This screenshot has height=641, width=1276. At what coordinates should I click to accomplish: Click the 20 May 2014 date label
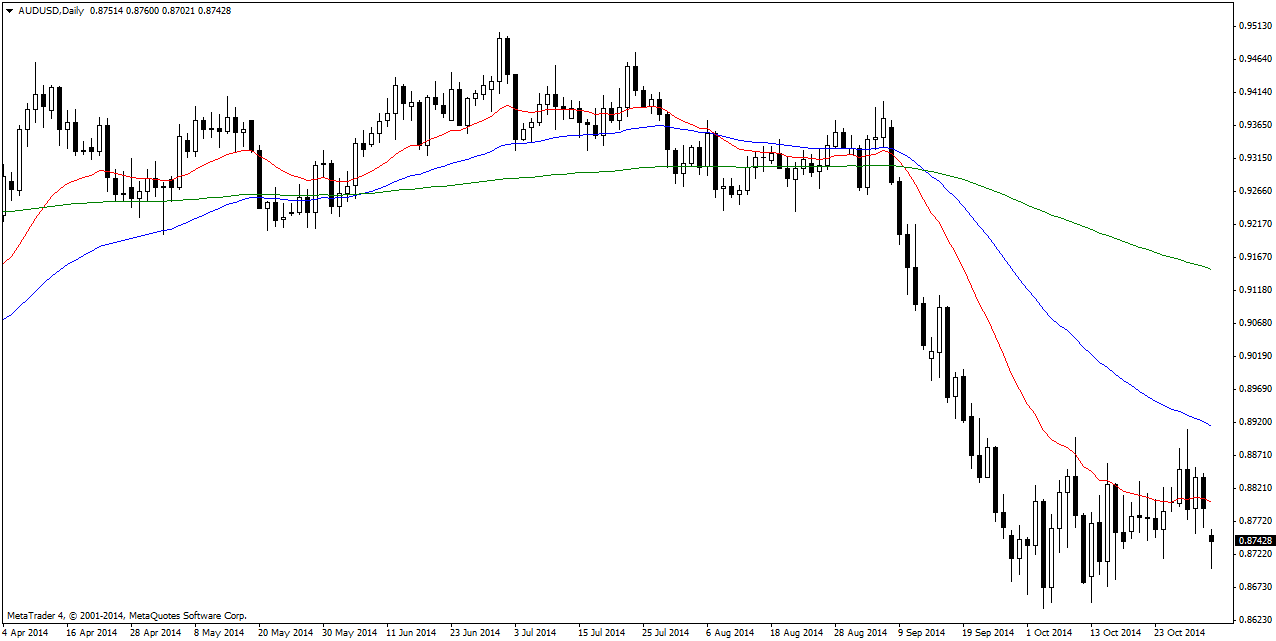(x=284, y=632)
